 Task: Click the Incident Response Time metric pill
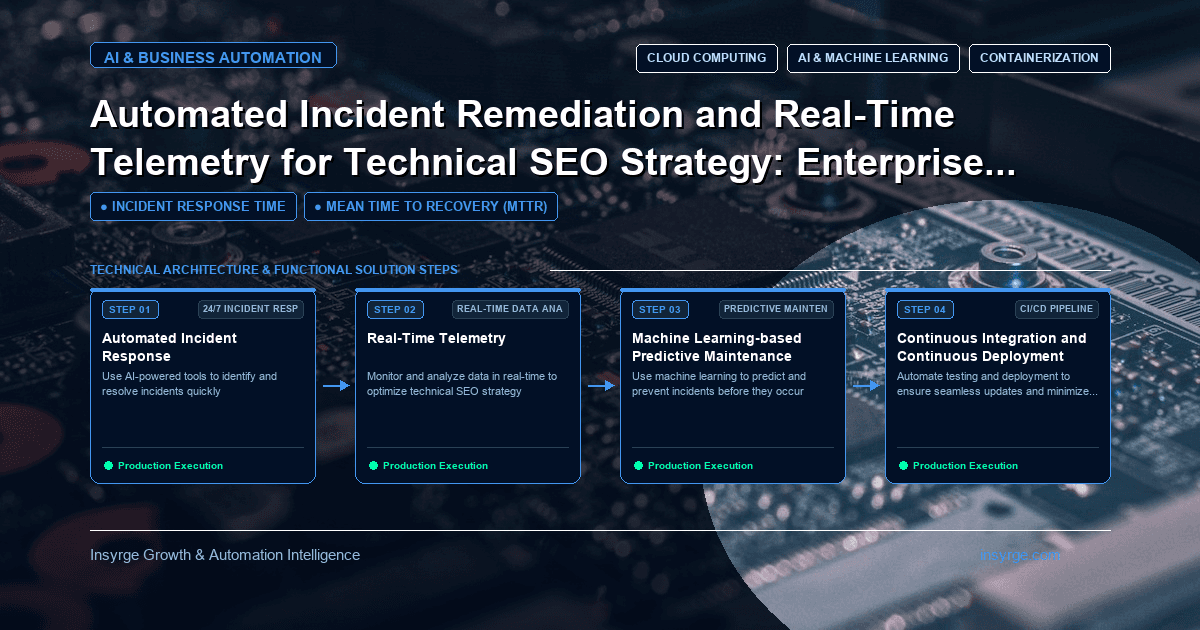coord(193,207)
